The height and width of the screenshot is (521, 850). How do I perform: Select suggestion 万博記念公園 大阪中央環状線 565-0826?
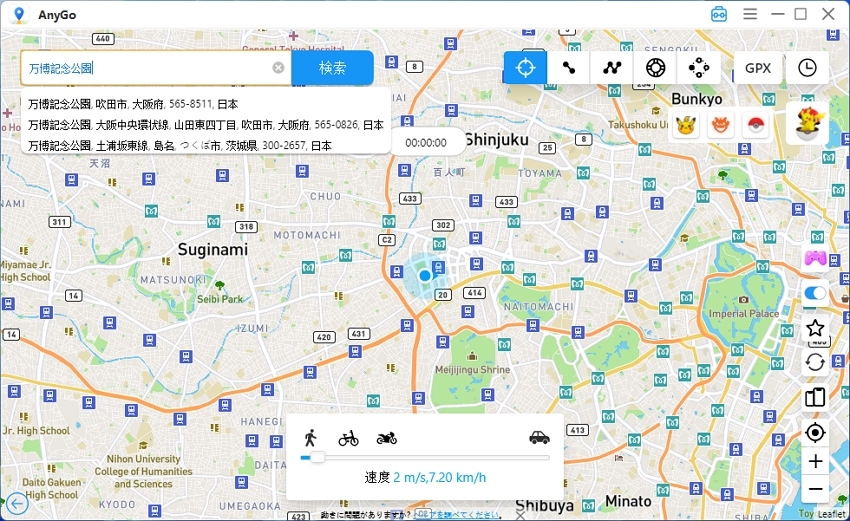pyautogui.click(x=205, y=125)
